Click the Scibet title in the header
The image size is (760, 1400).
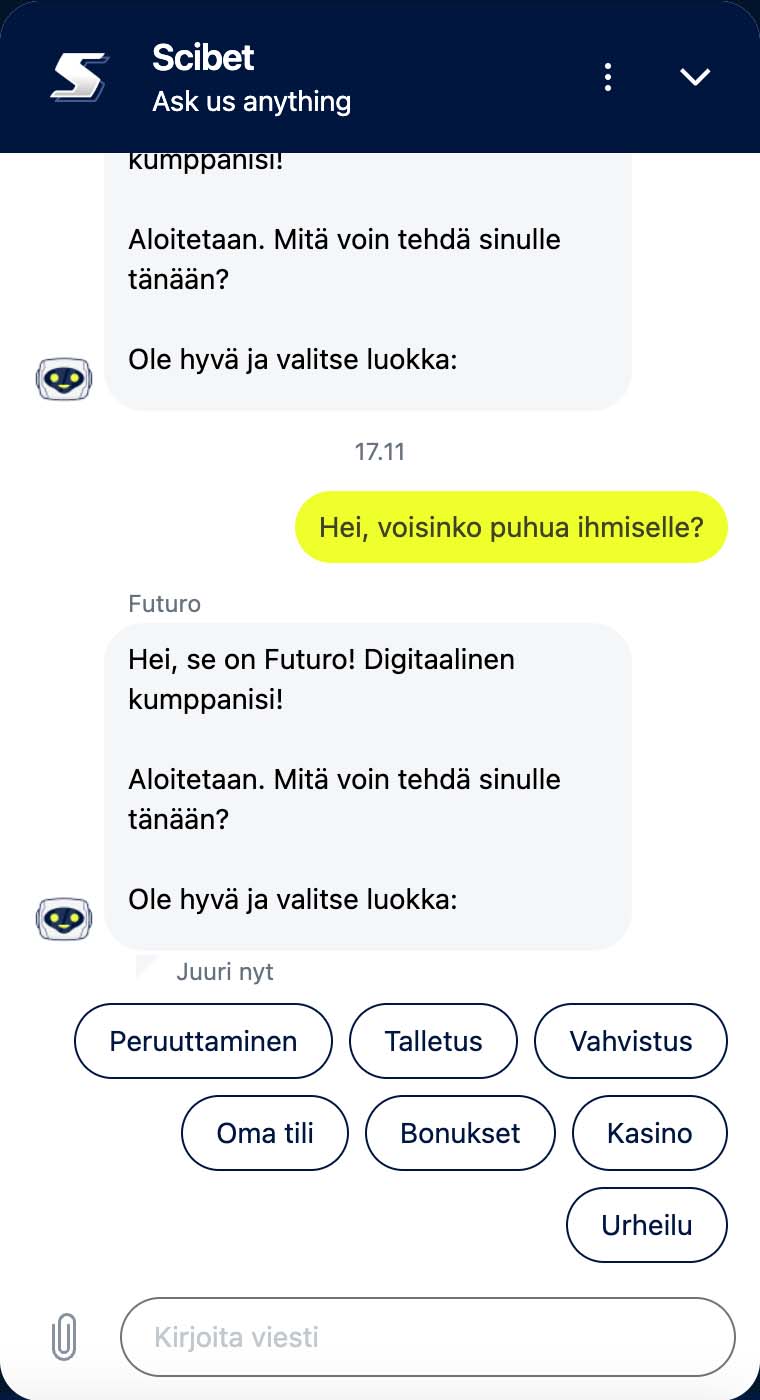point(203,58)
